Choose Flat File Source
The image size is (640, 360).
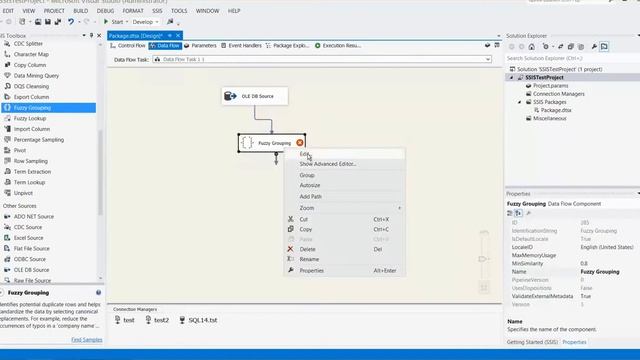point(31,248)
